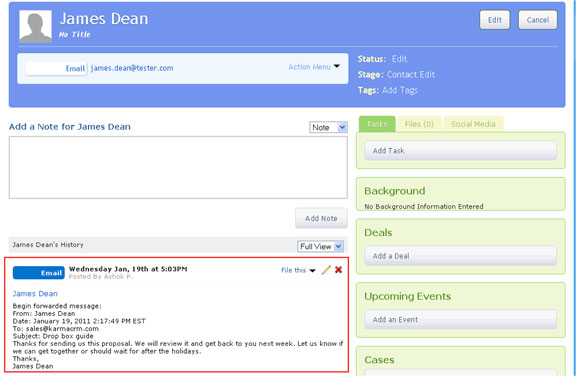Delete email entry with red X icon

pos(338,270)
